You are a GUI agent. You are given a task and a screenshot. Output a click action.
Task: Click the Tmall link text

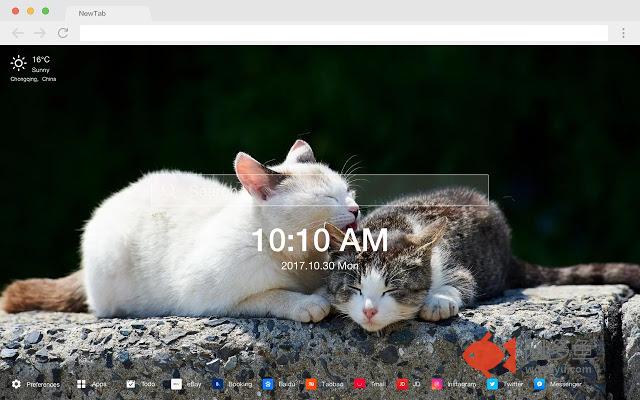tap(378, 384)
